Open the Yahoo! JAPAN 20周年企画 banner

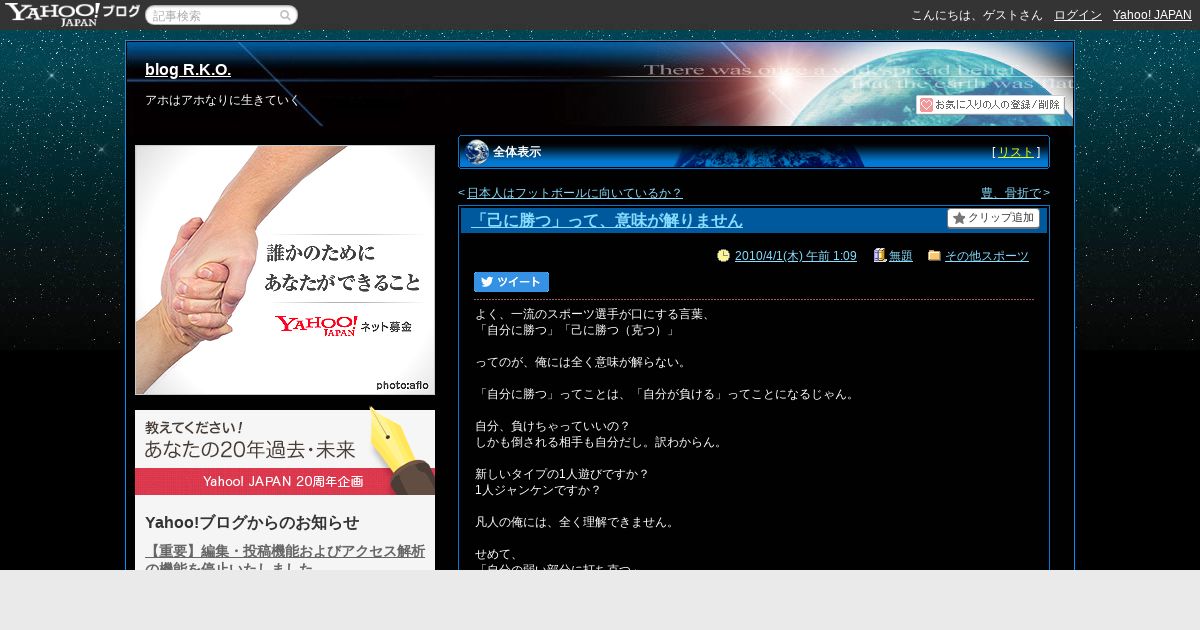click(x=285, y=452)
